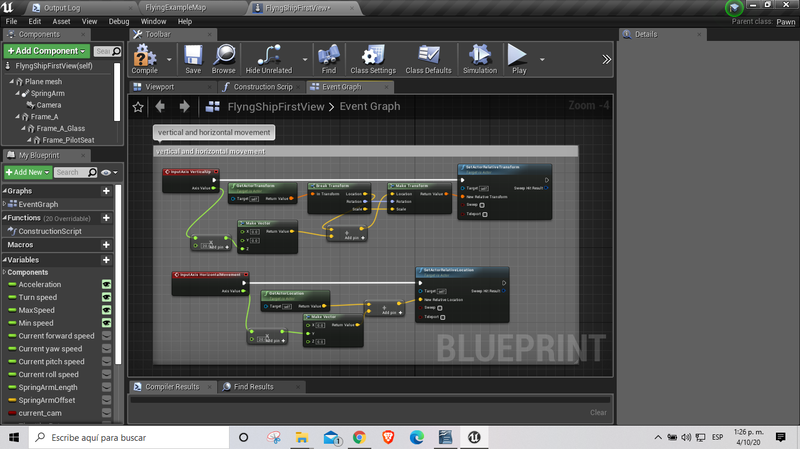This screenshot has height=449, width=800.
Task: Open Windows Start menu
Action: [14, 437]
